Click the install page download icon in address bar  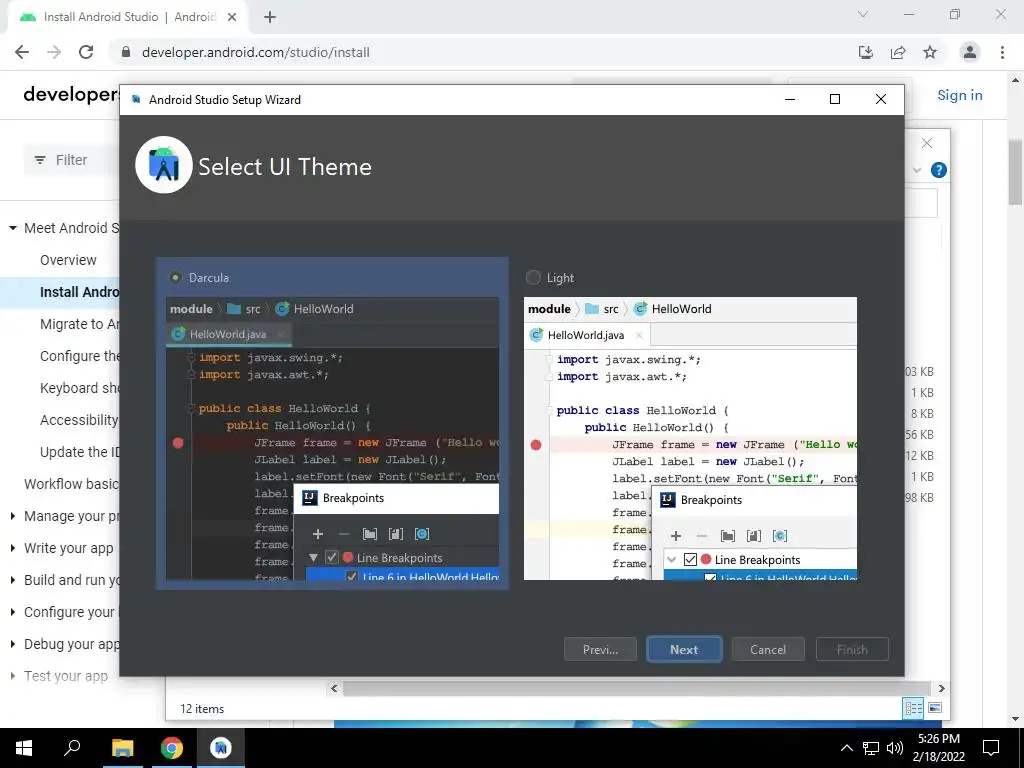click(x=865, y=52)
